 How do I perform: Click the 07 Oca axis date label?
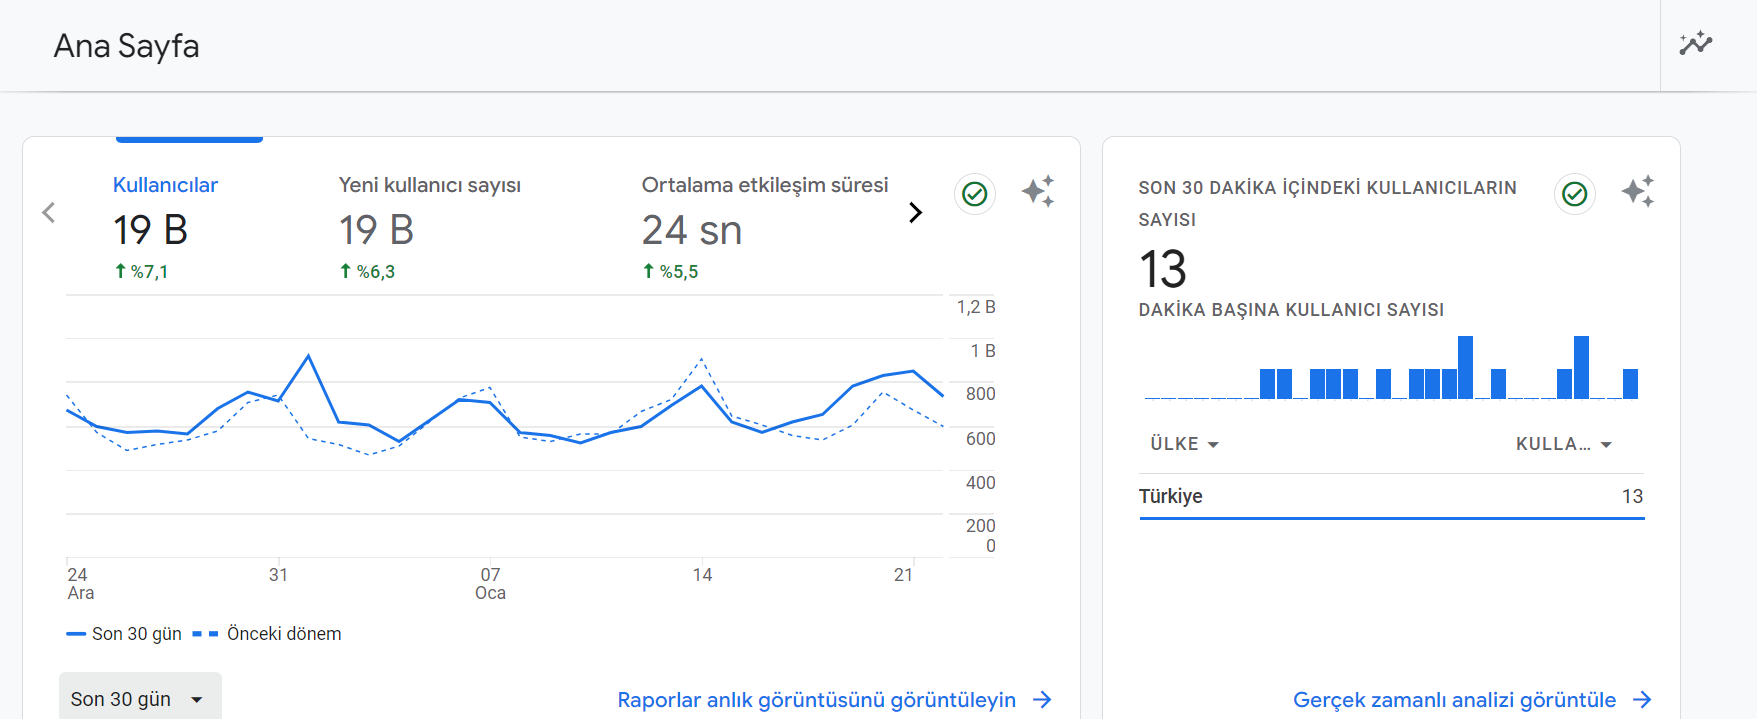click(490, 584)
